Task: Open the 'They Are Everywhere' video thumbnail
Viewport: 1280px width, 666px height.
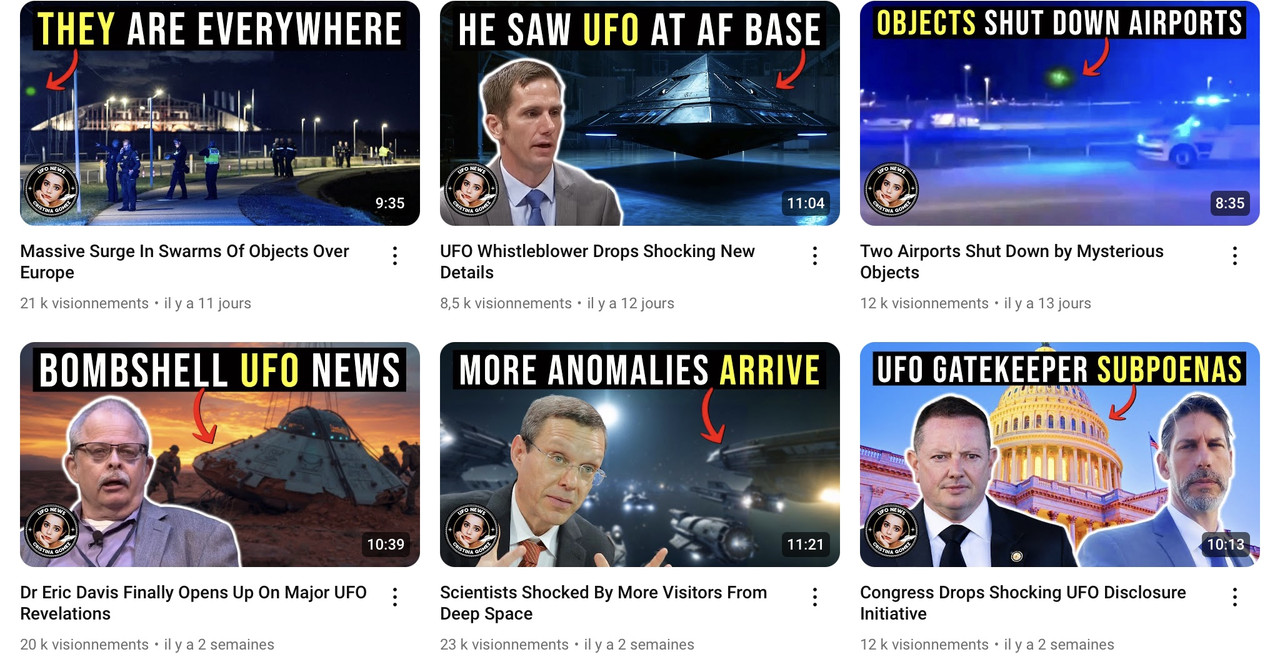Action: coord(220,113)
